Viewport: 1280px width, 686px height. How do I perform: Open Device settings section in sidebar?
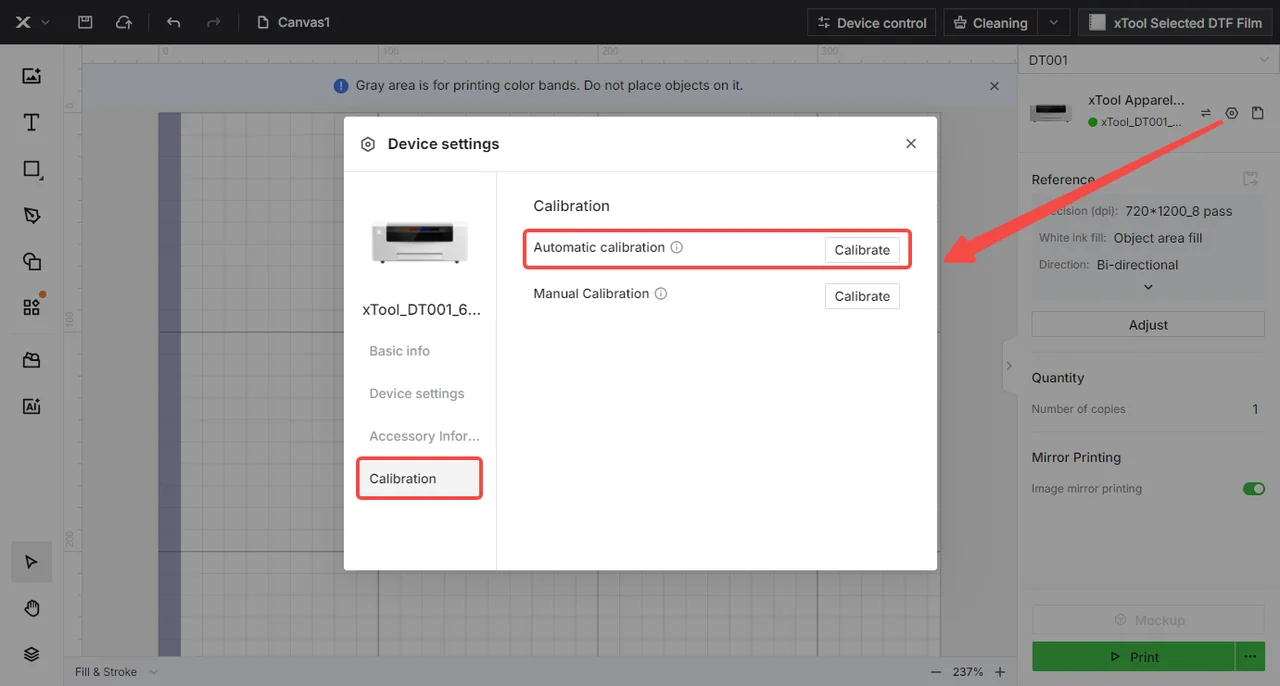point(417,394)
